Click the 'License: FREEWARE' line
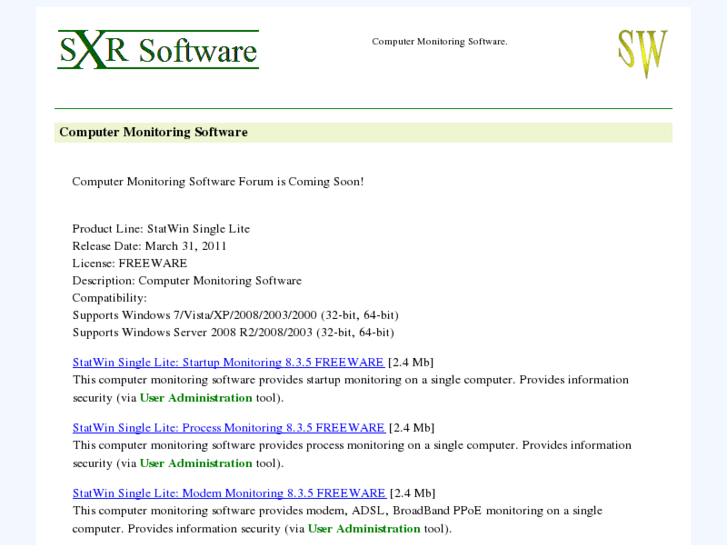727x545 pixels. pos(129,263)
